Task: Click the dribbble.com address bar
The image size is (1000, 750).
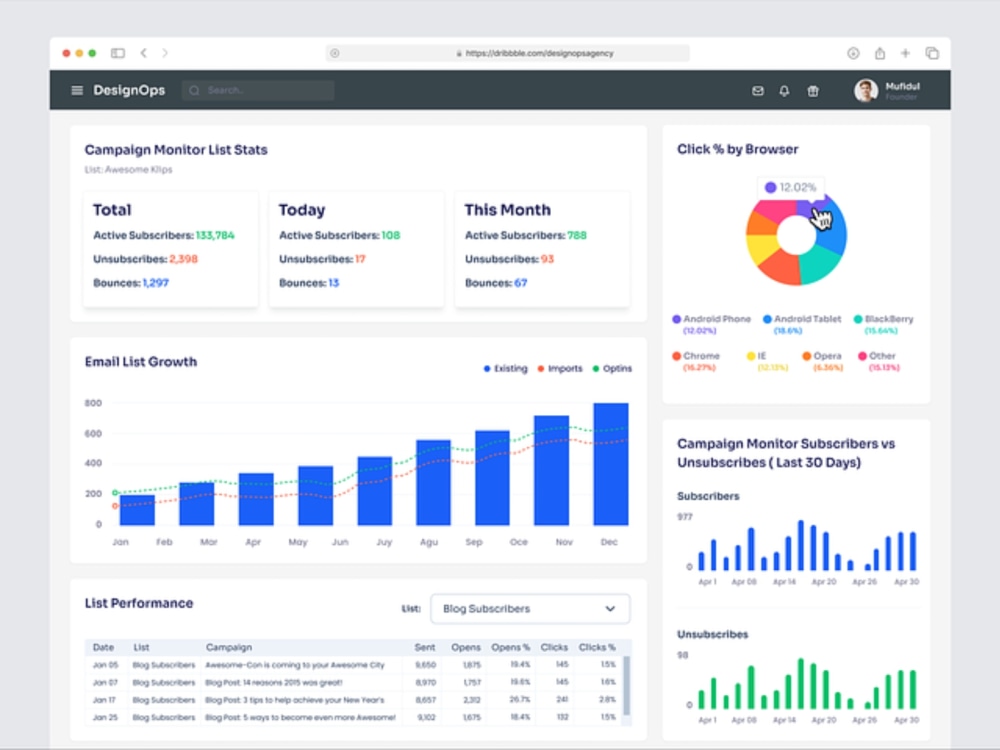Action: coord(508,53)
